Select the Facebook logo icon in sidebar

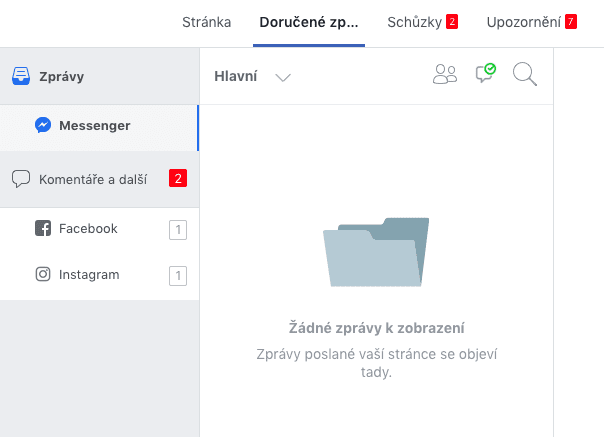pos(43,229)
